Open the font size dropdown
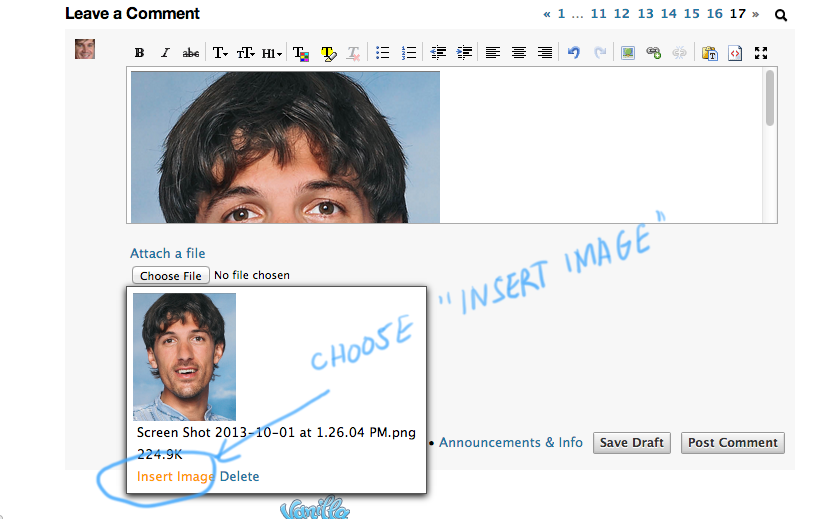The width and height of the screenshot is (822, 519). click(x=245, y=53)
